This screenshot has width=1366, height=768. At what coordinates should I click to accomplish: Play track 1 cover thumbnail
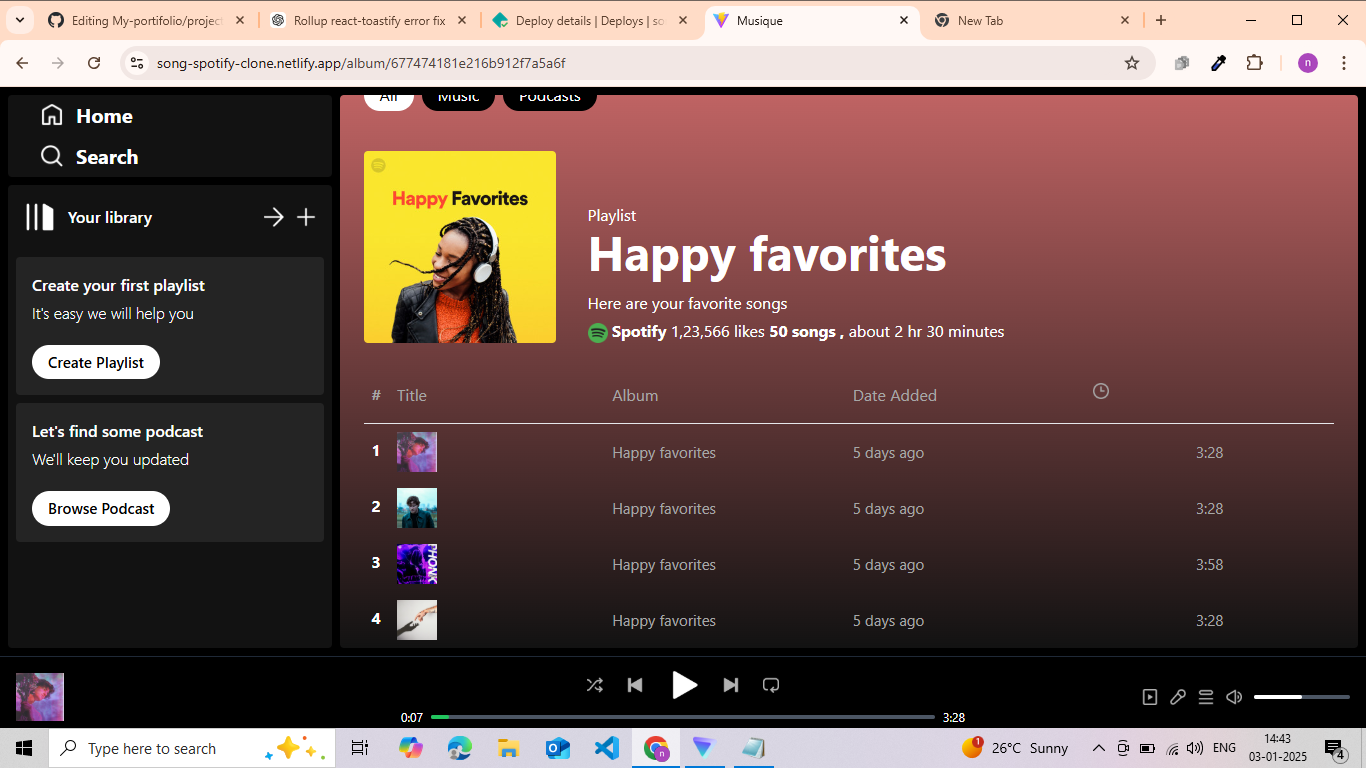pyautogui.click(x=417, y=452)
